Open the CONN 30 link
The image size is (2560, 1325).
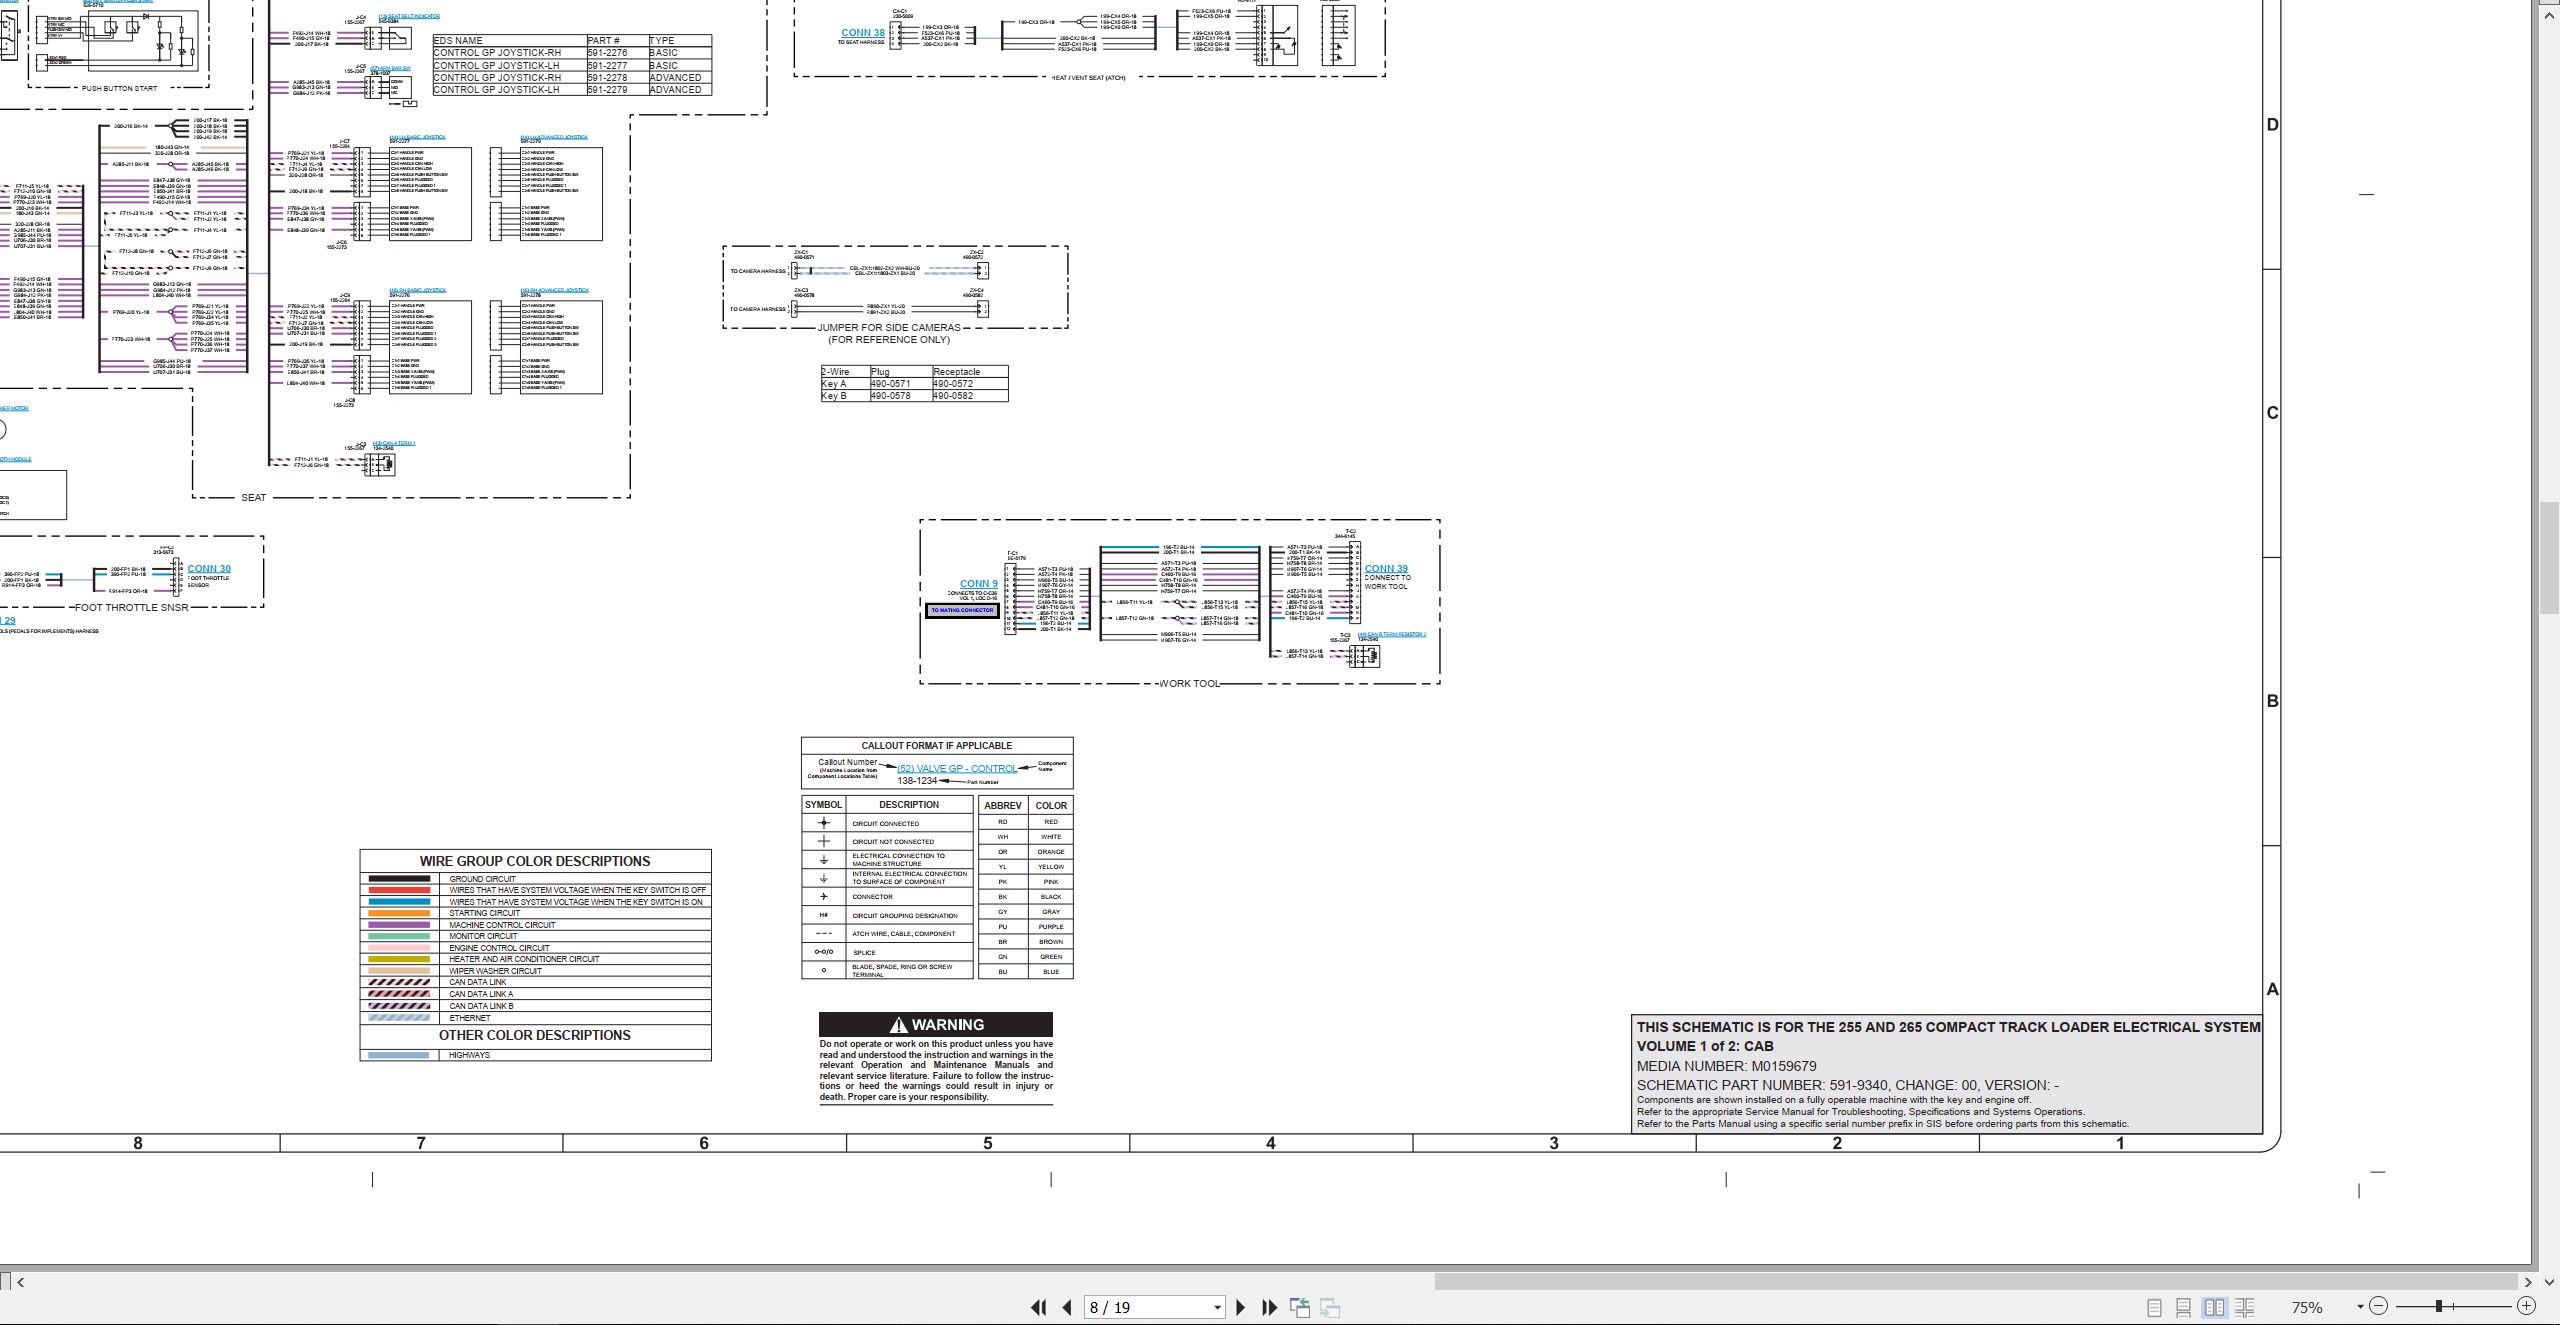(x=209, y=568)
